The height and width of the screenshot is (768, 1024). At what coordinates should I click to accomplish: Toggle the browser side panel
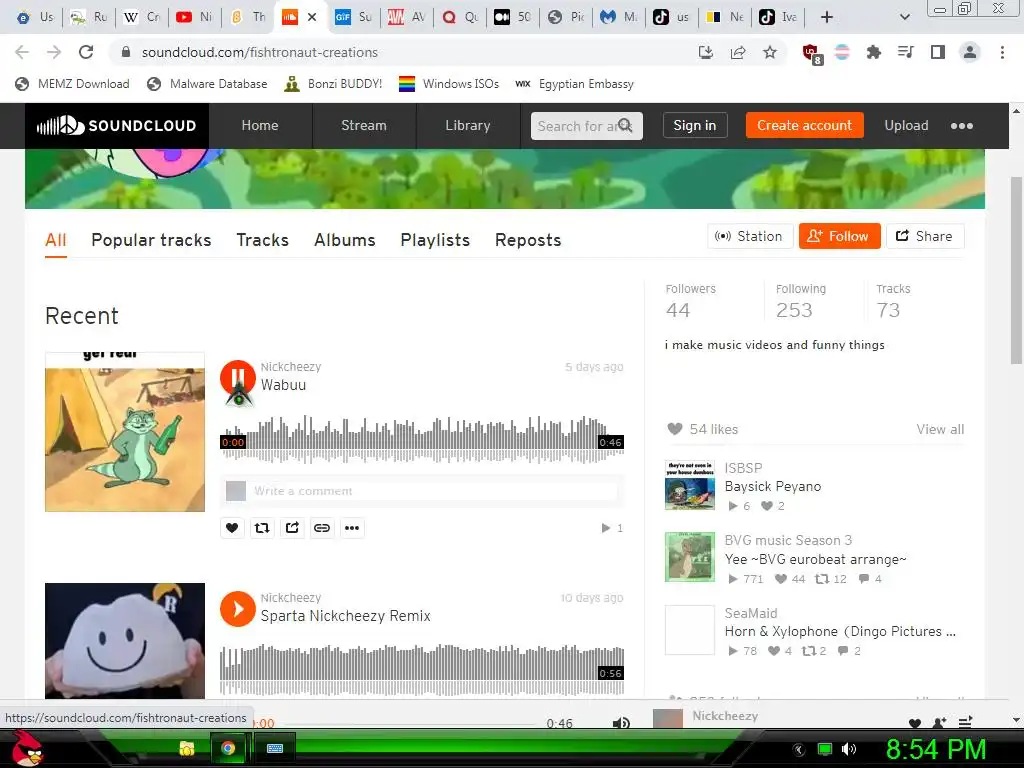coord(938,52)
